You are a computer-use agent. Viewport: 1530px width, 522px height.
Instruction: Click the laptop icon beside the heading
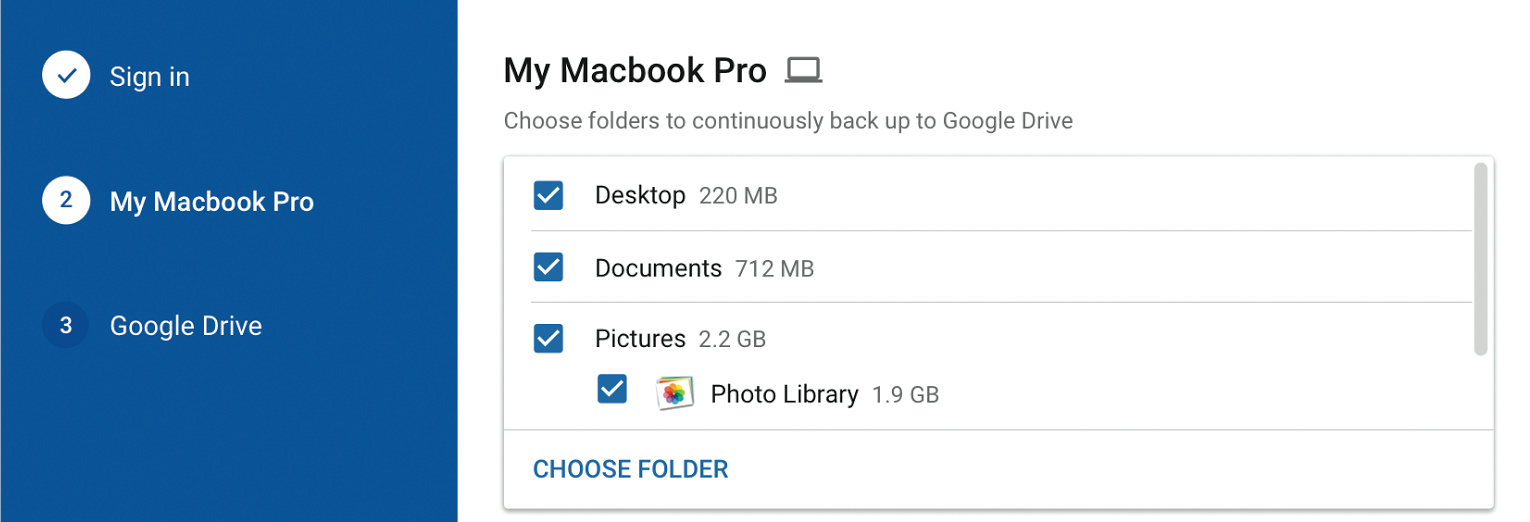coord(803,70)
